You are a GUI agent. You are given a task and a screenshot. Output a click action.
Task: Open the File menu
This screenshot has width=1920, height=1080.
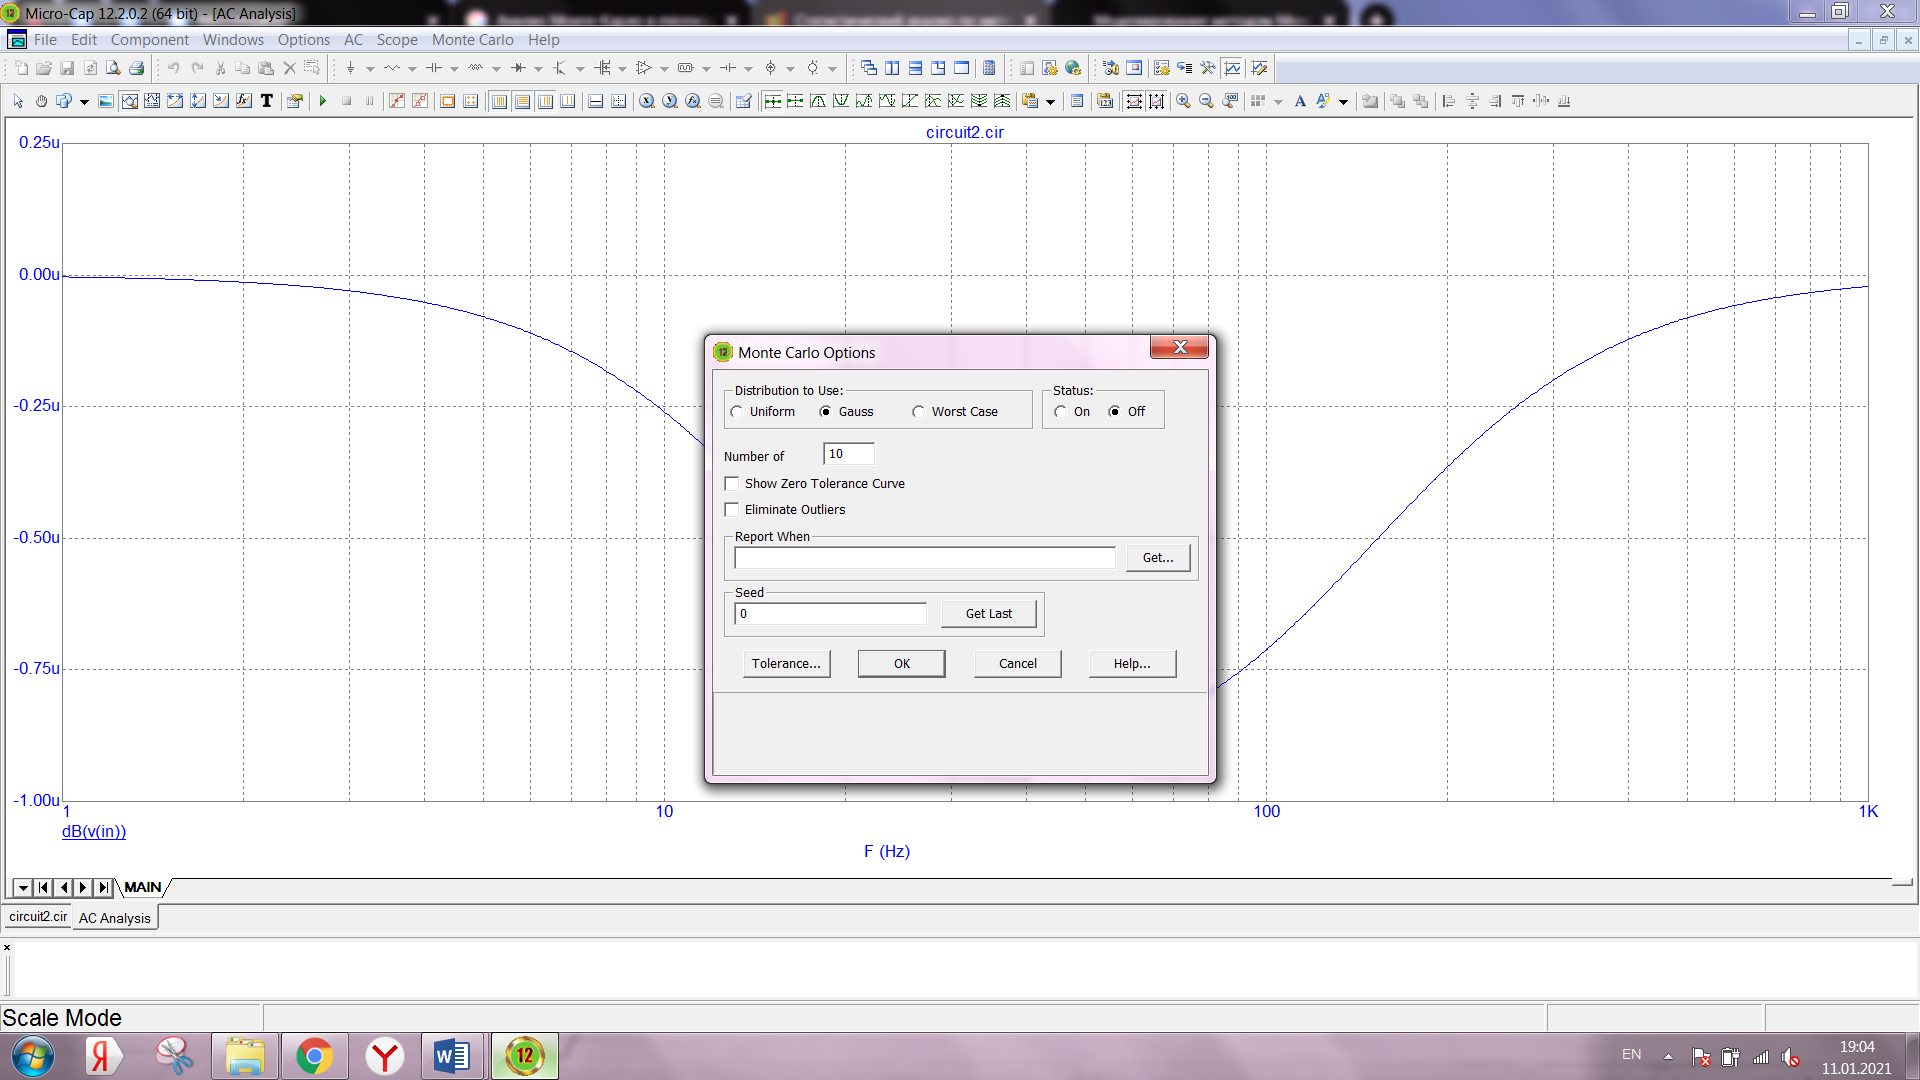(45, 40)
